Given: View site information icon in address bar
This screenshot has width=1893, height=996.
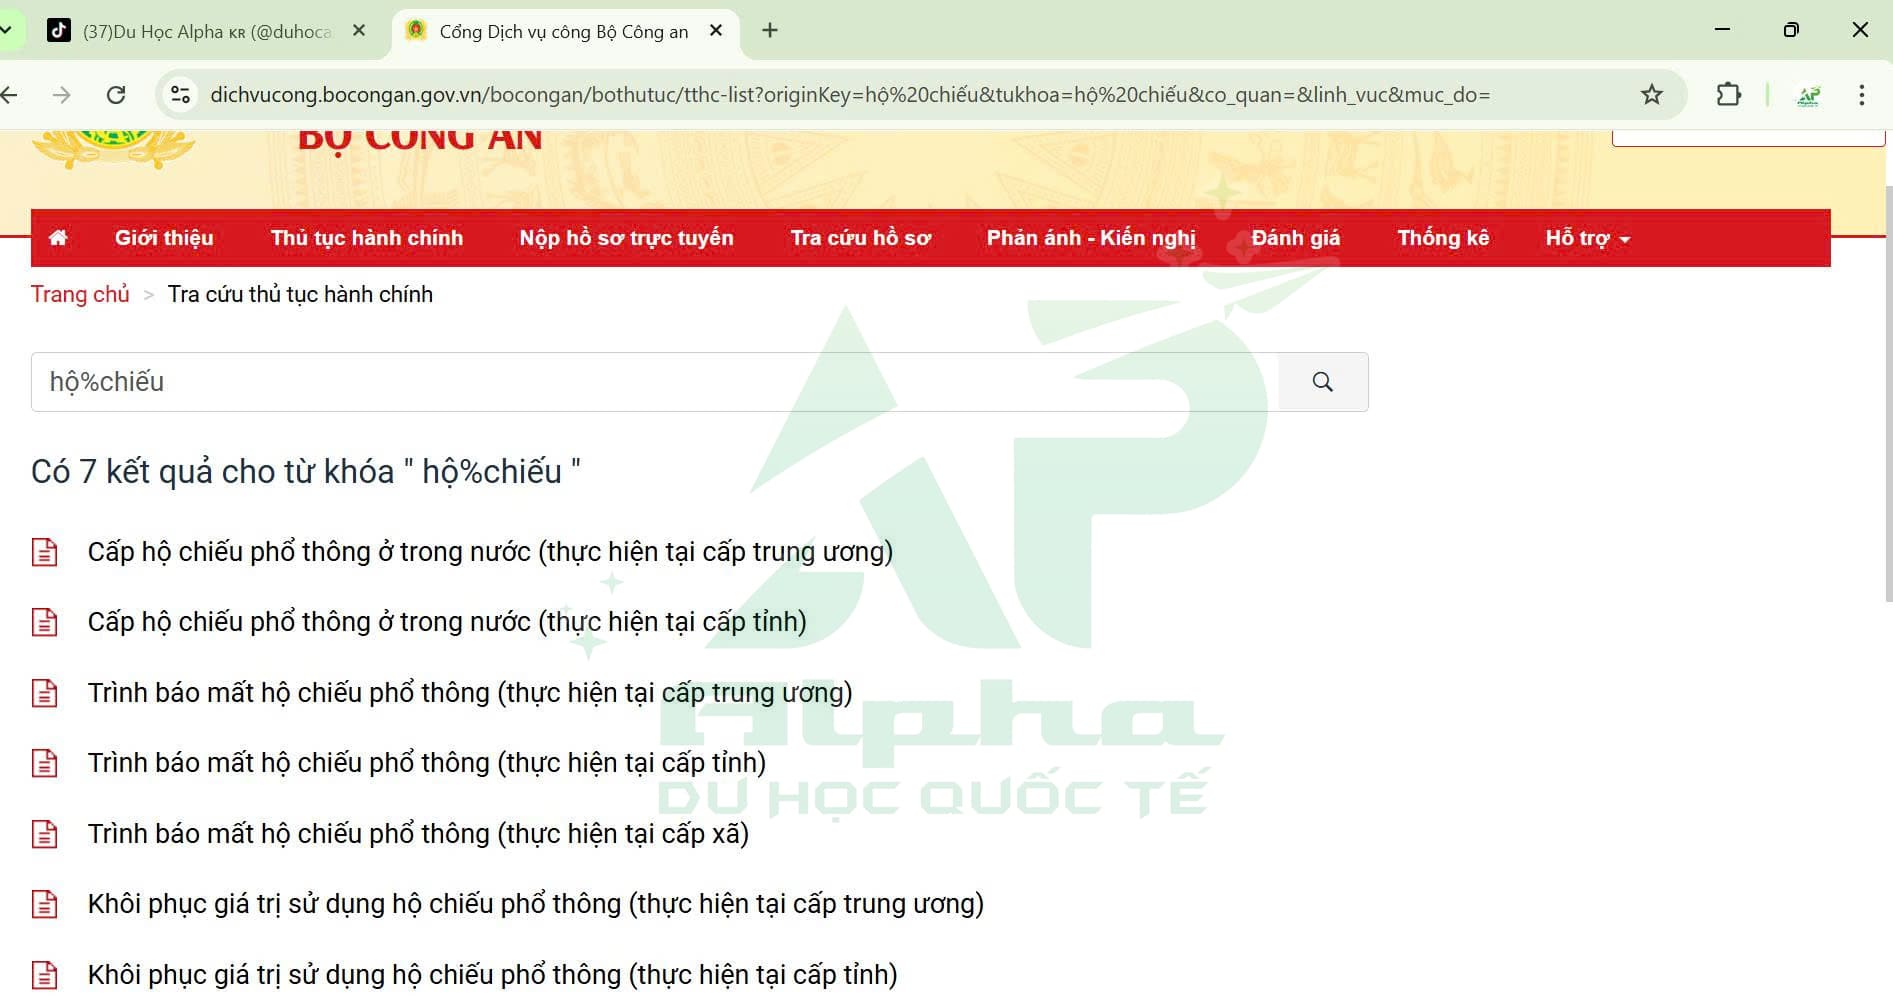Looking at the screenshot, I should click(180, 95).
